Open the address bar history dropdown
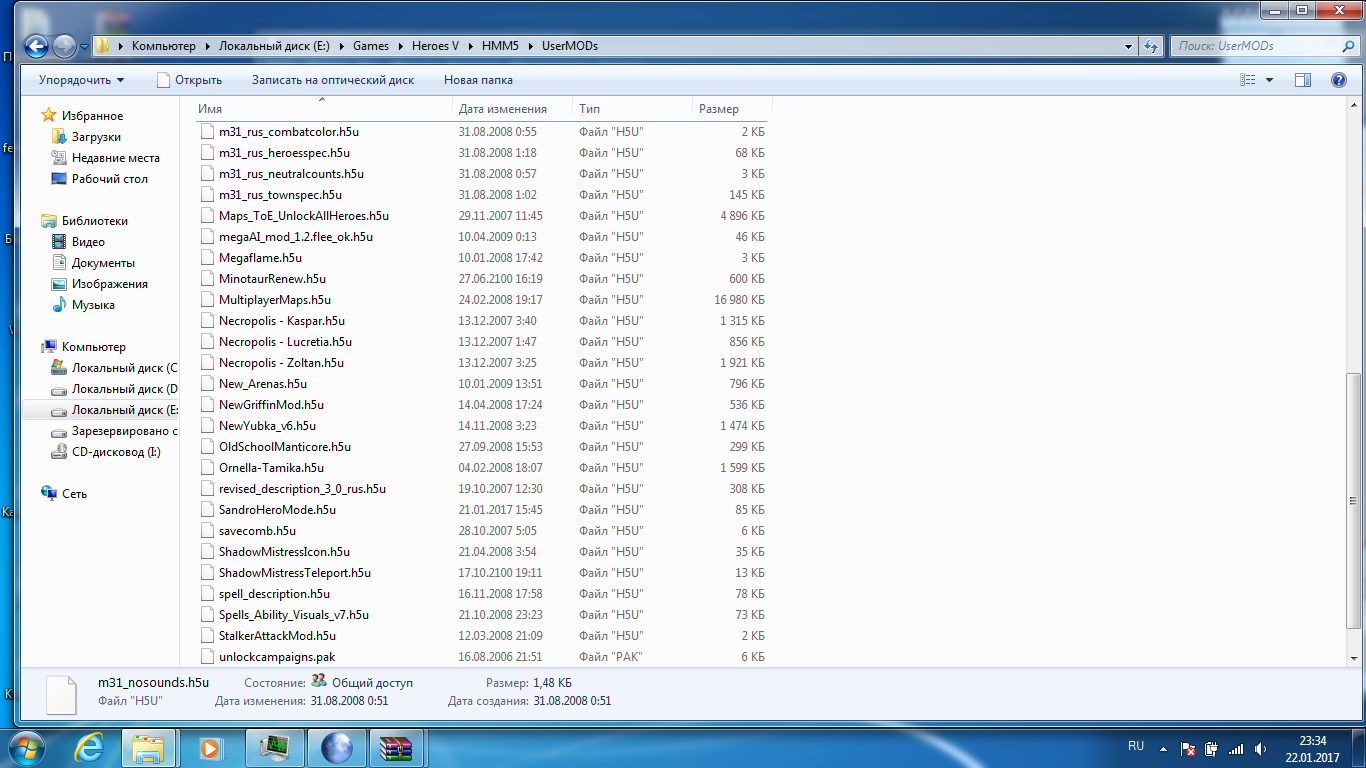Viewport: 1366px width, 768px height. (1128, 46)
